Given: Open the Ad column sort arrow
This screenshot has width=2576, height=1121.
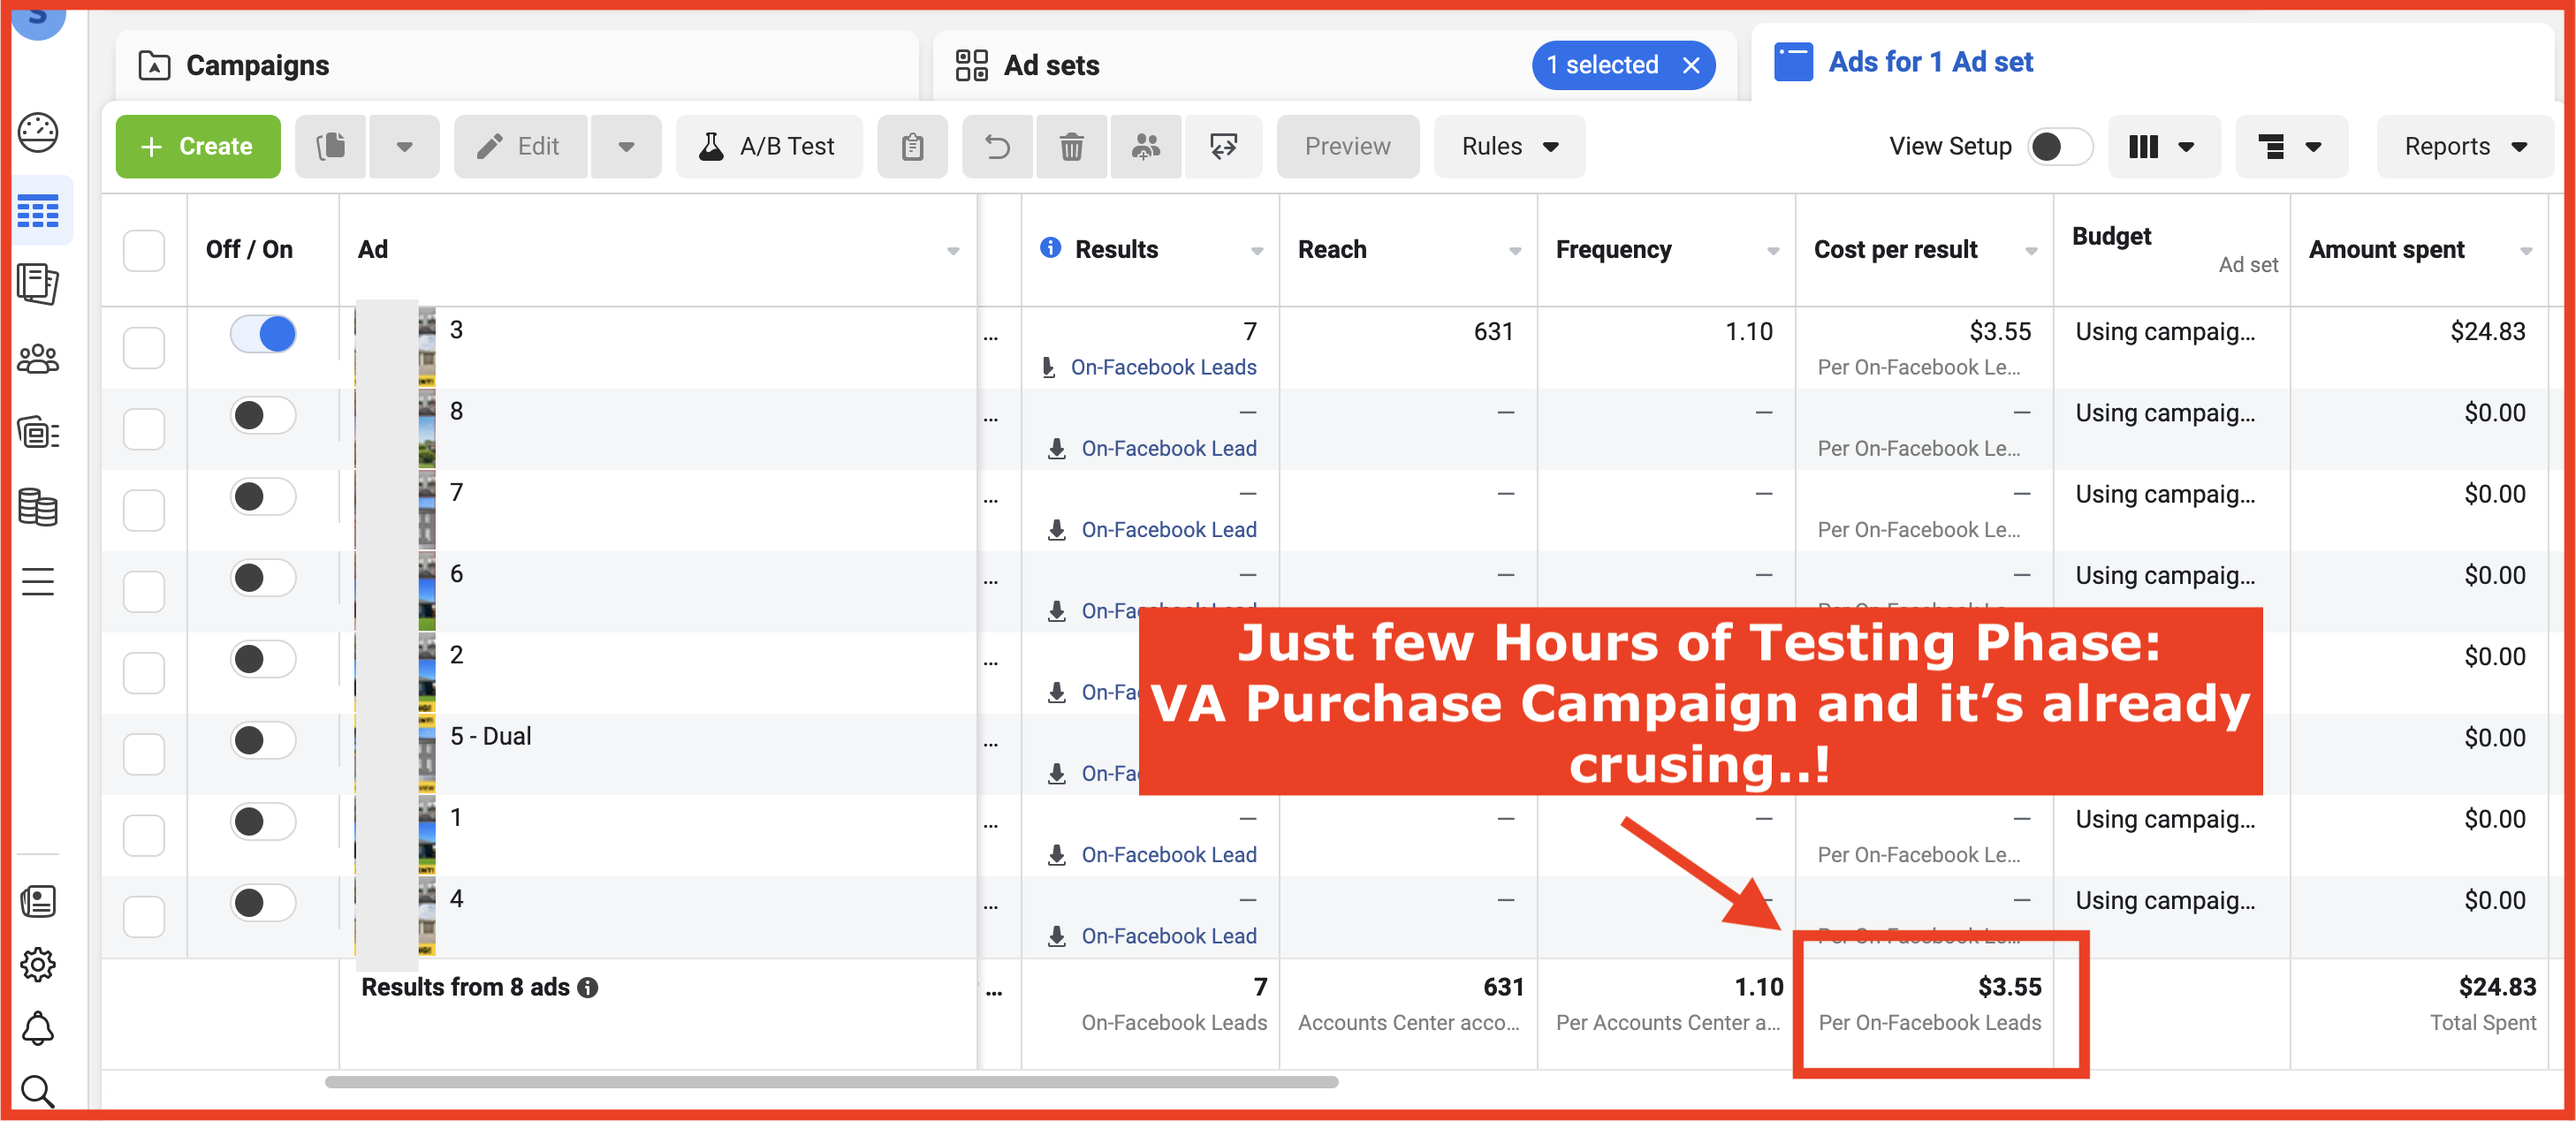Looking at the screenshot, I should (x=953, y=251).
